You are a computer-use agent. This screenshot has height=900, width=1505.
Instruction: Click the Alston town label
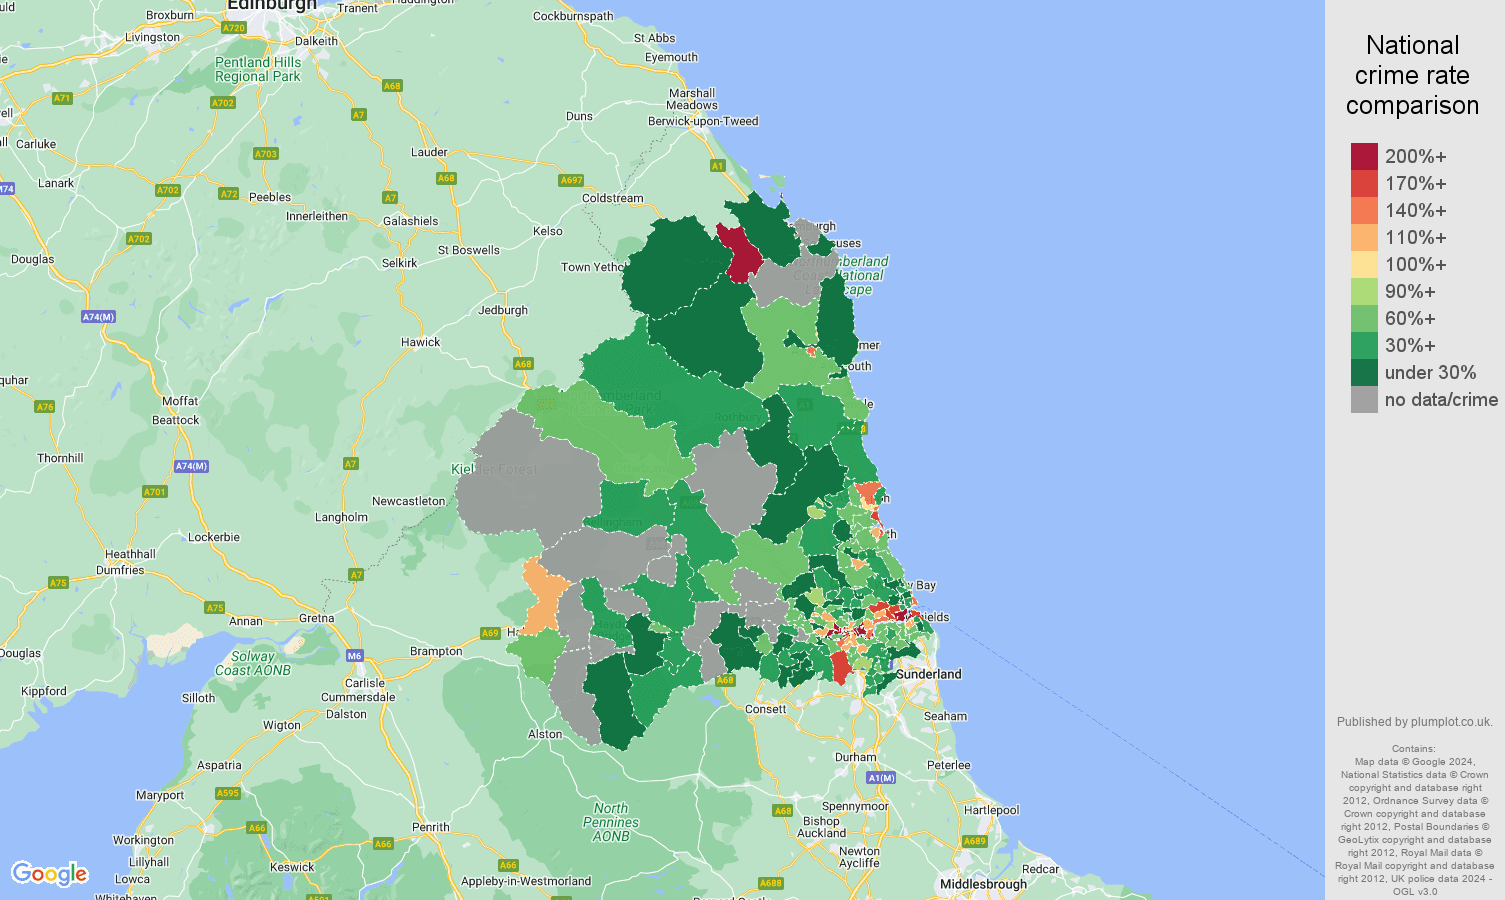(x=545, y=734)
